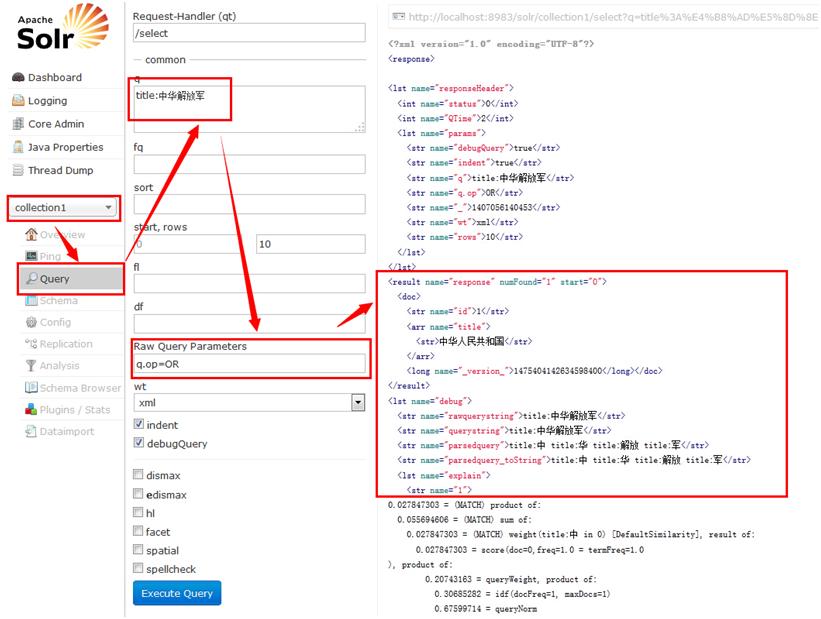Go to the Config link
Image resolution: width=821 pixels, height=619 pixels.
pos(56,323)
